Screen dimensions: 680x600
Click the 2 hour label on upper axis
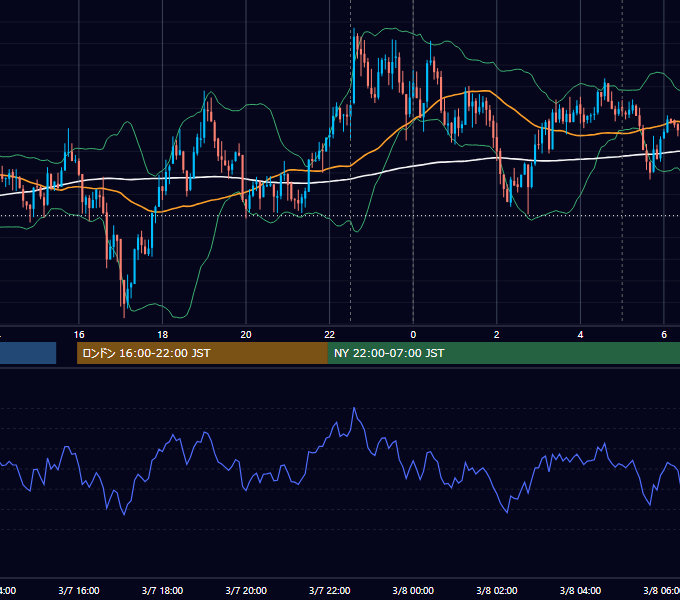point(497,335)
